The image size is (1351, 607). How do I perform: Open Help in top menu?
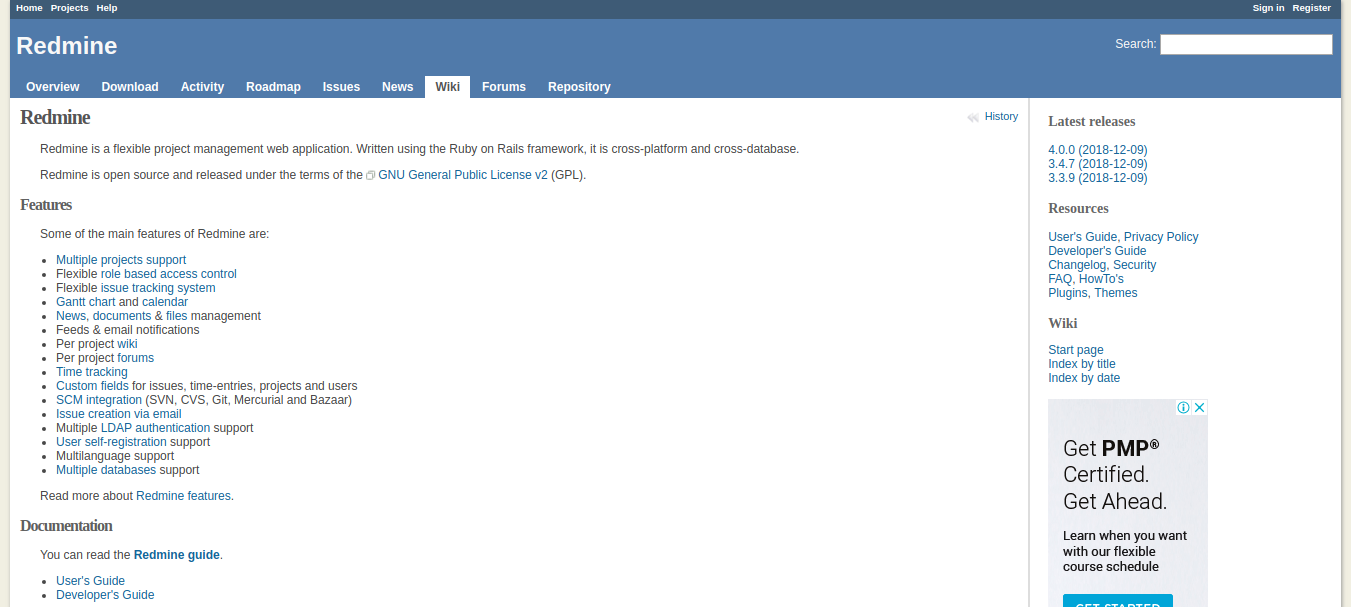click(x=107, y=8)
